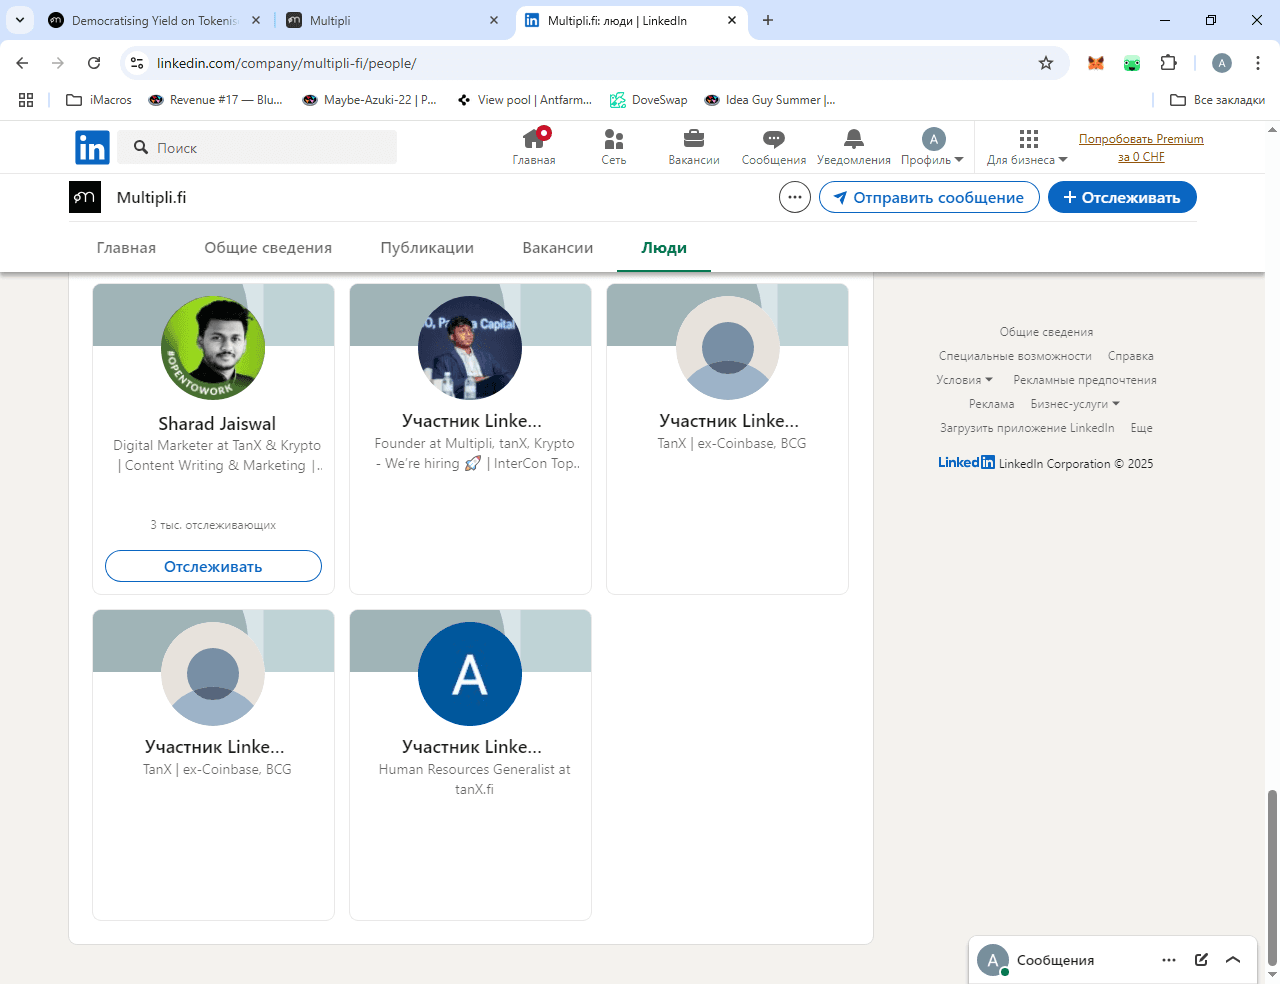Close the Multipli browser tab
Image resolution: width=1280 pixels, height=984 pixels.
click(494, 20)
